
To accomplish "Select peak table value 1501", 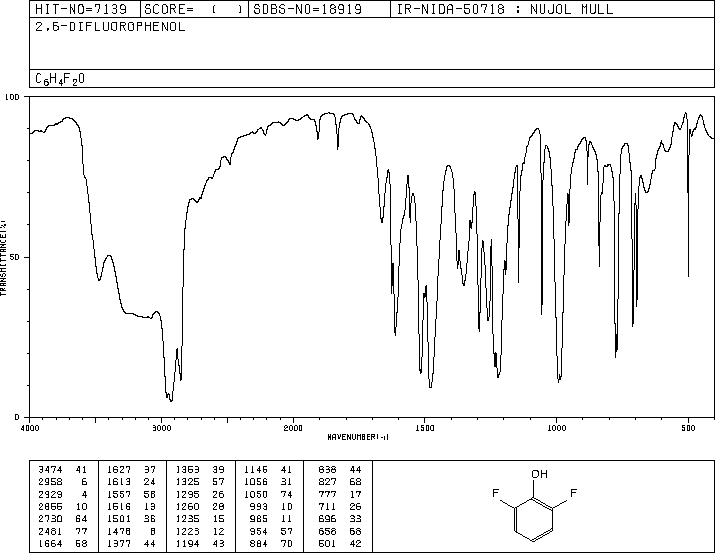I will pos(119,519).
